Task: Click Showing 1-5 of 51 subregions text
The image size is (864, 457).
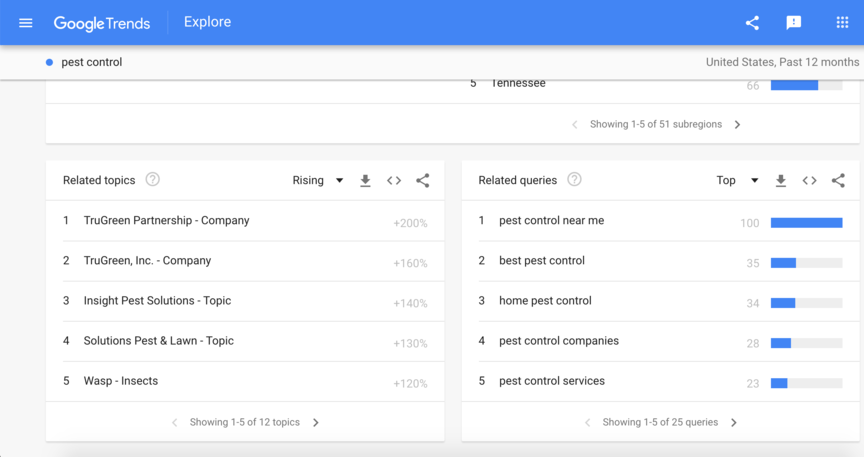Action: pos(656,125)
